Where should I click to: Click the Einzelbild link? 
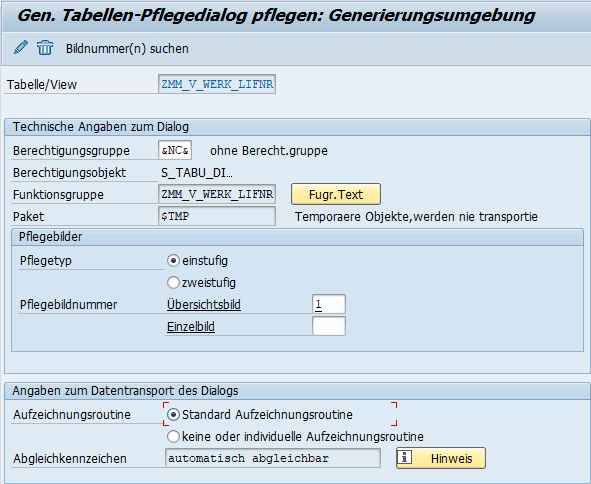point(191,326)
